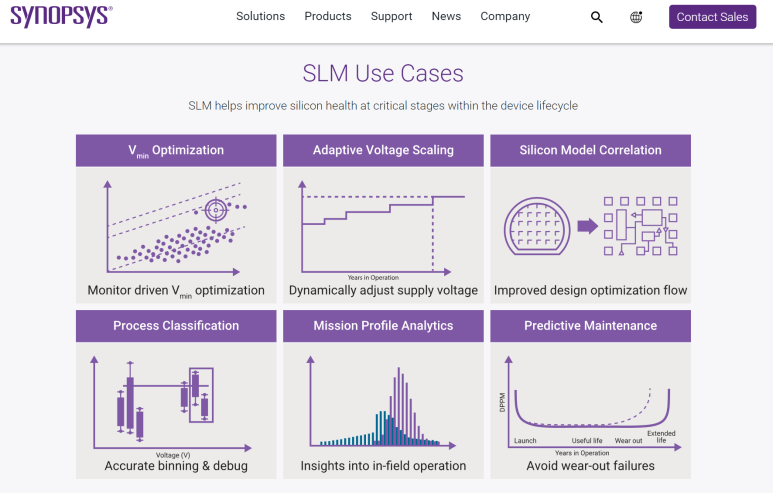Click the purple arrow beside the wafer
The height and width of the screenshot is (493, 773).
[587, 226]
